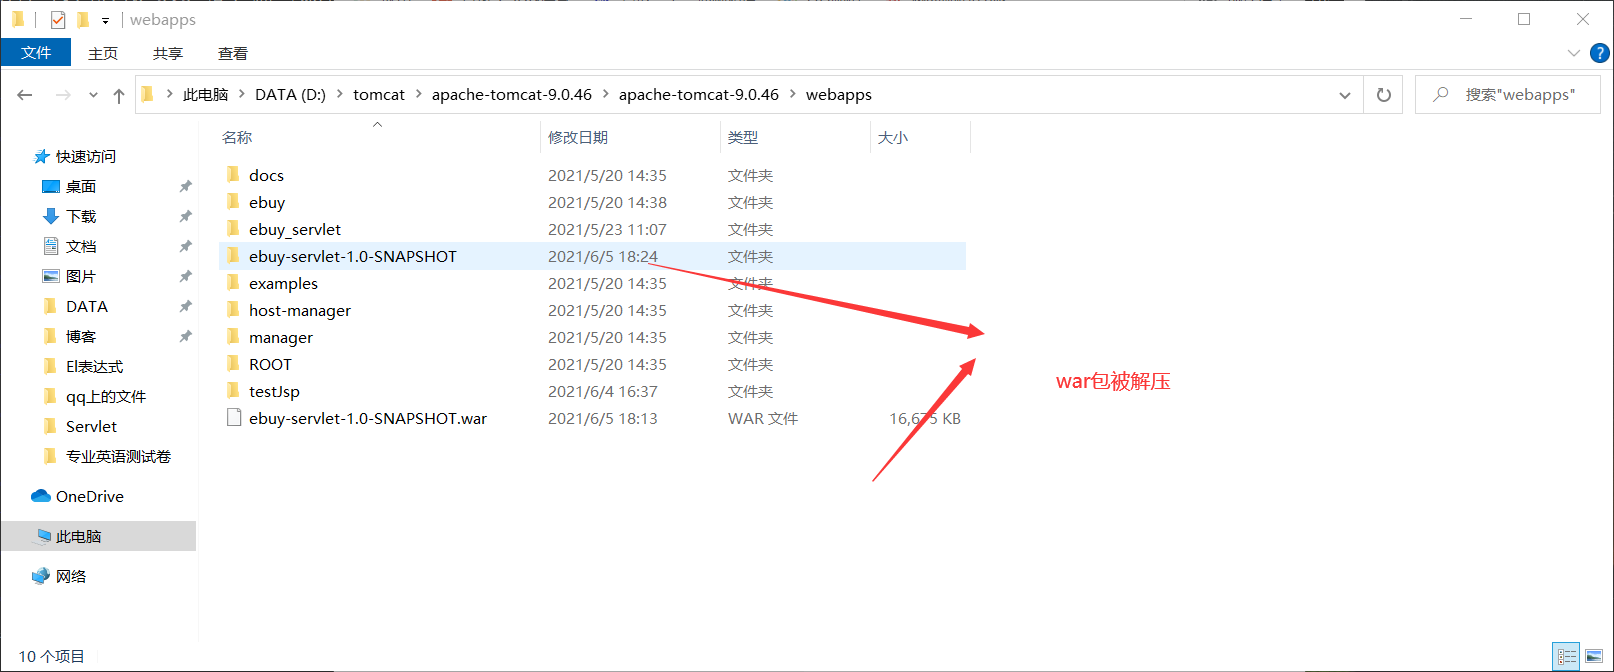Switch to the 查看 ribbon tab
1614x672 pixels.
233,53
